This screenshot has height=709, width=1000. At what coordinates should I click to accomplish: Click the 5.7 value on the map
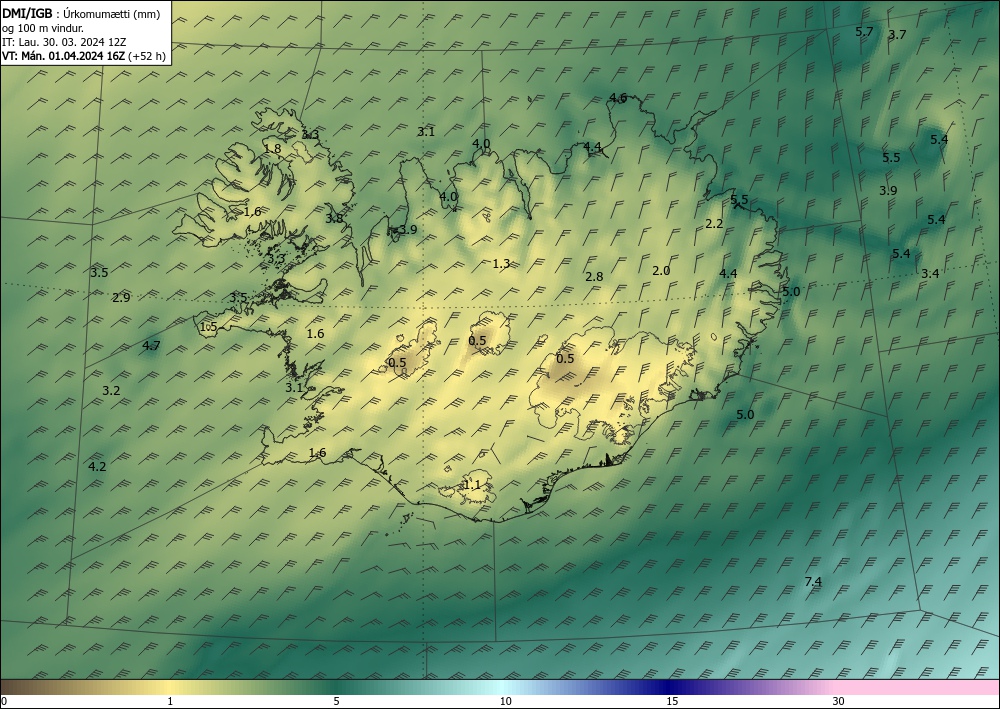[x=864, y=32]
